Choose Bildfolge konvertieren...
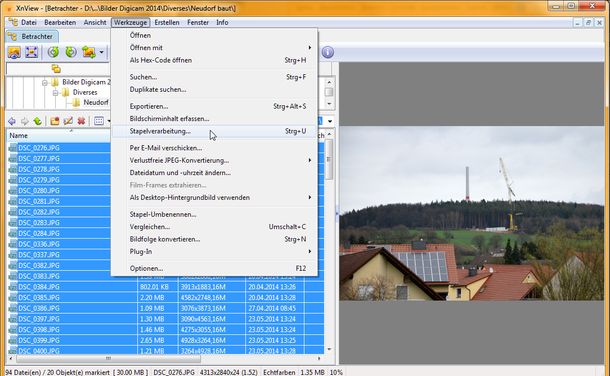The width and height of the screenshot is (610, 376). [x=214, y=239]
